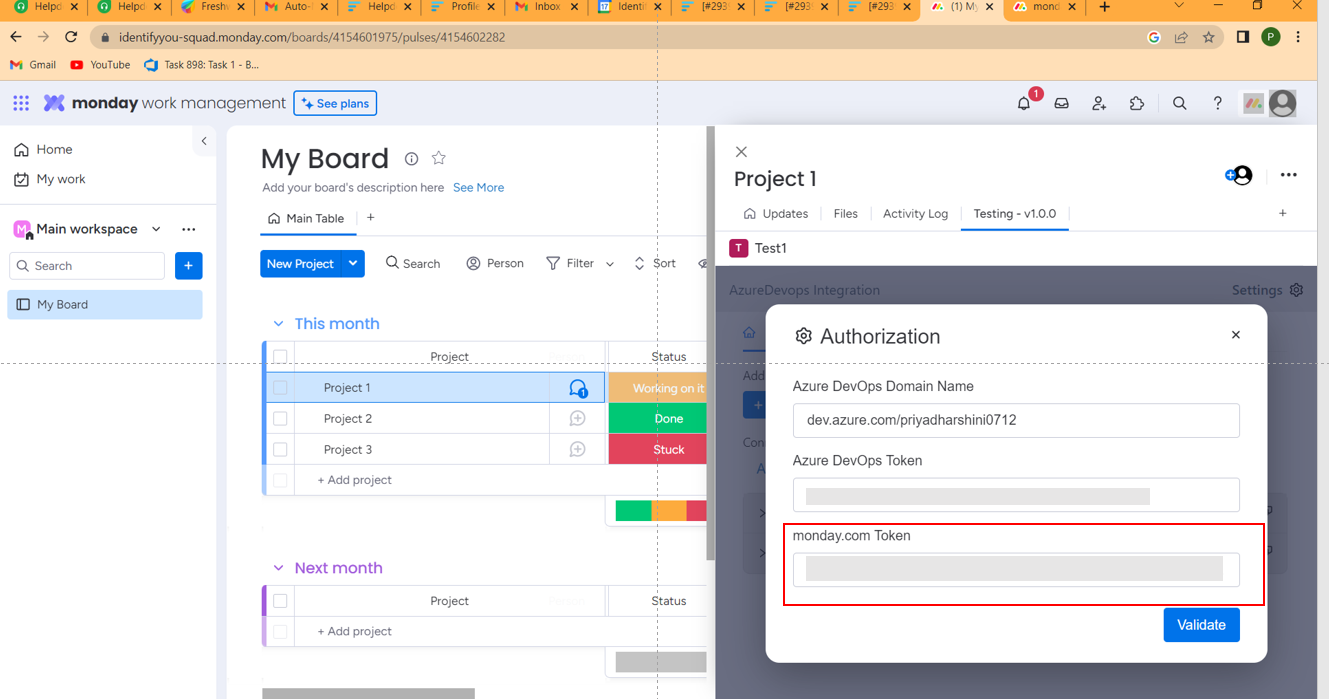This screenshot has width=1329, height=699.
Task: Open the inbox tray icon
Action: [x=1062, y=103]
